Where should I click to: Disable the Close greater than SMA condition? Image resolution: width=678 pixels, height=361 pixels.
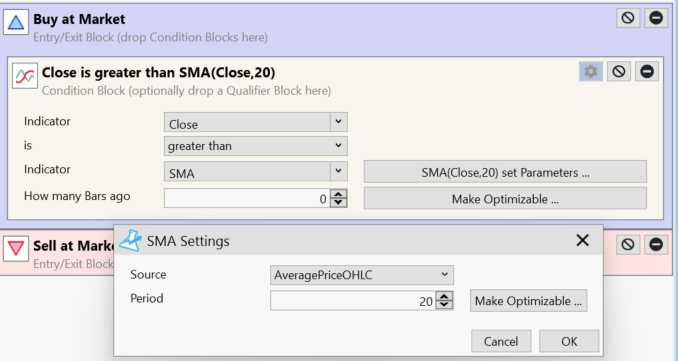pyautogui.click(x=619, y=71)
